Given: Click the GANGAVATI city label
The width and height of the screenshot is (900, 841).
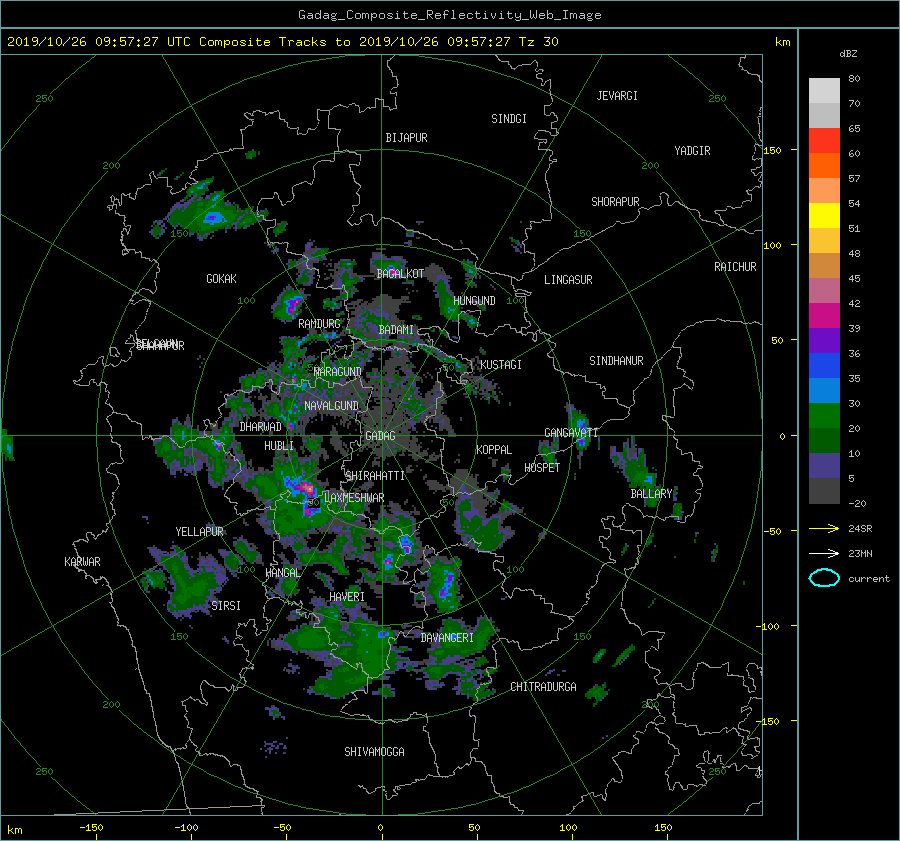Looking at the screenshot, I should click(x=571, y=433).
